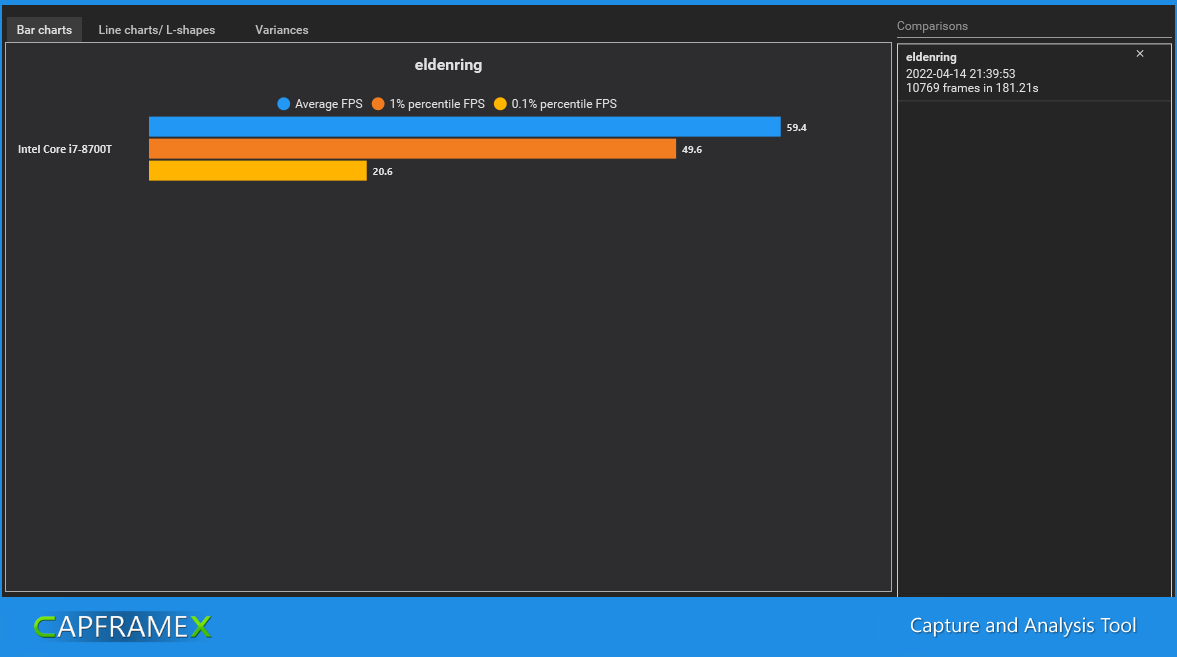Viewport: 1177px width, 657px height.
Task: Click the yellow 0.1% percentile bar
Action: 257,170
